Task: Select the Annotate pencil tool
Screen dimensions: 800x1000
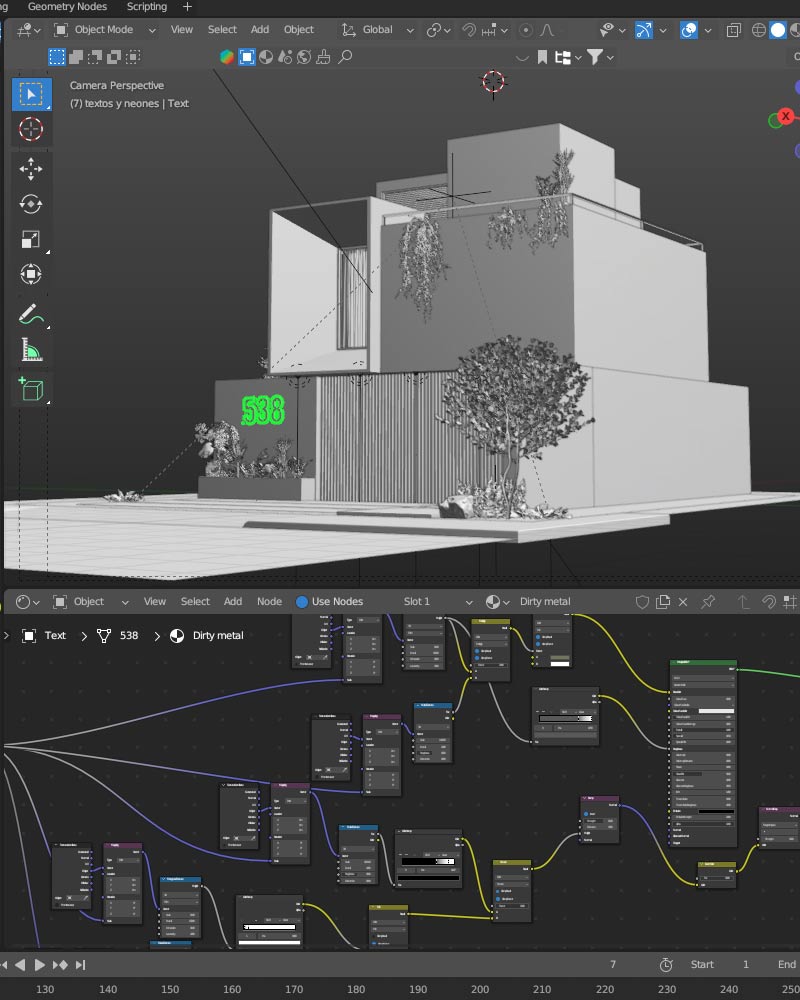Action: 31,316
